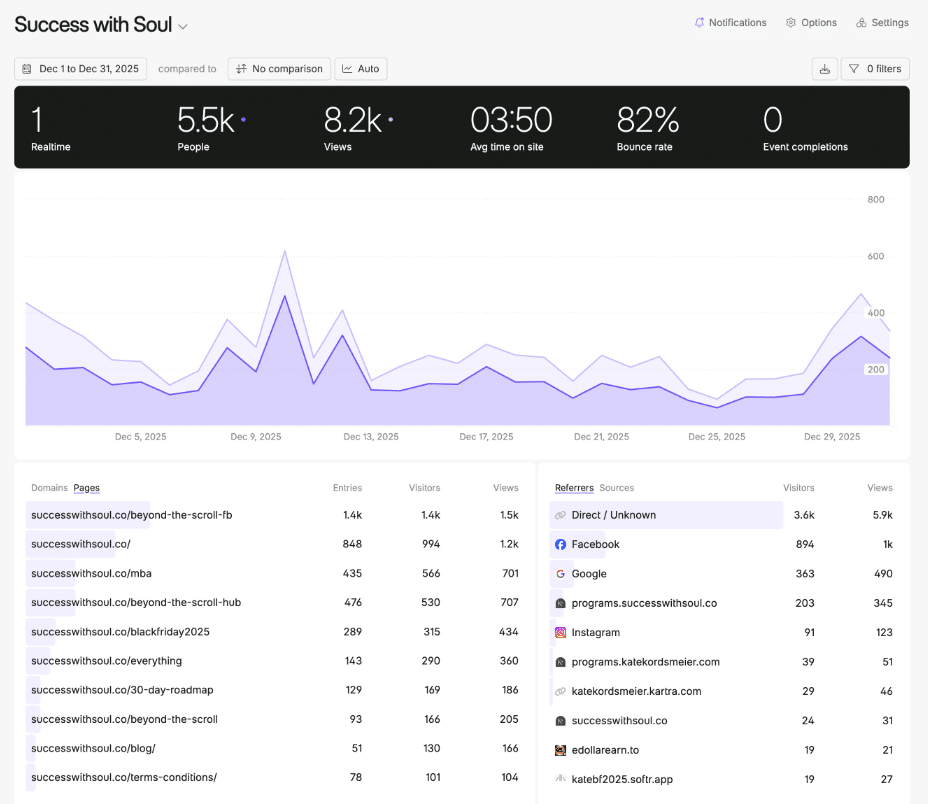Toggle the filters panel with 0 filters button

[x=875, y=68]
